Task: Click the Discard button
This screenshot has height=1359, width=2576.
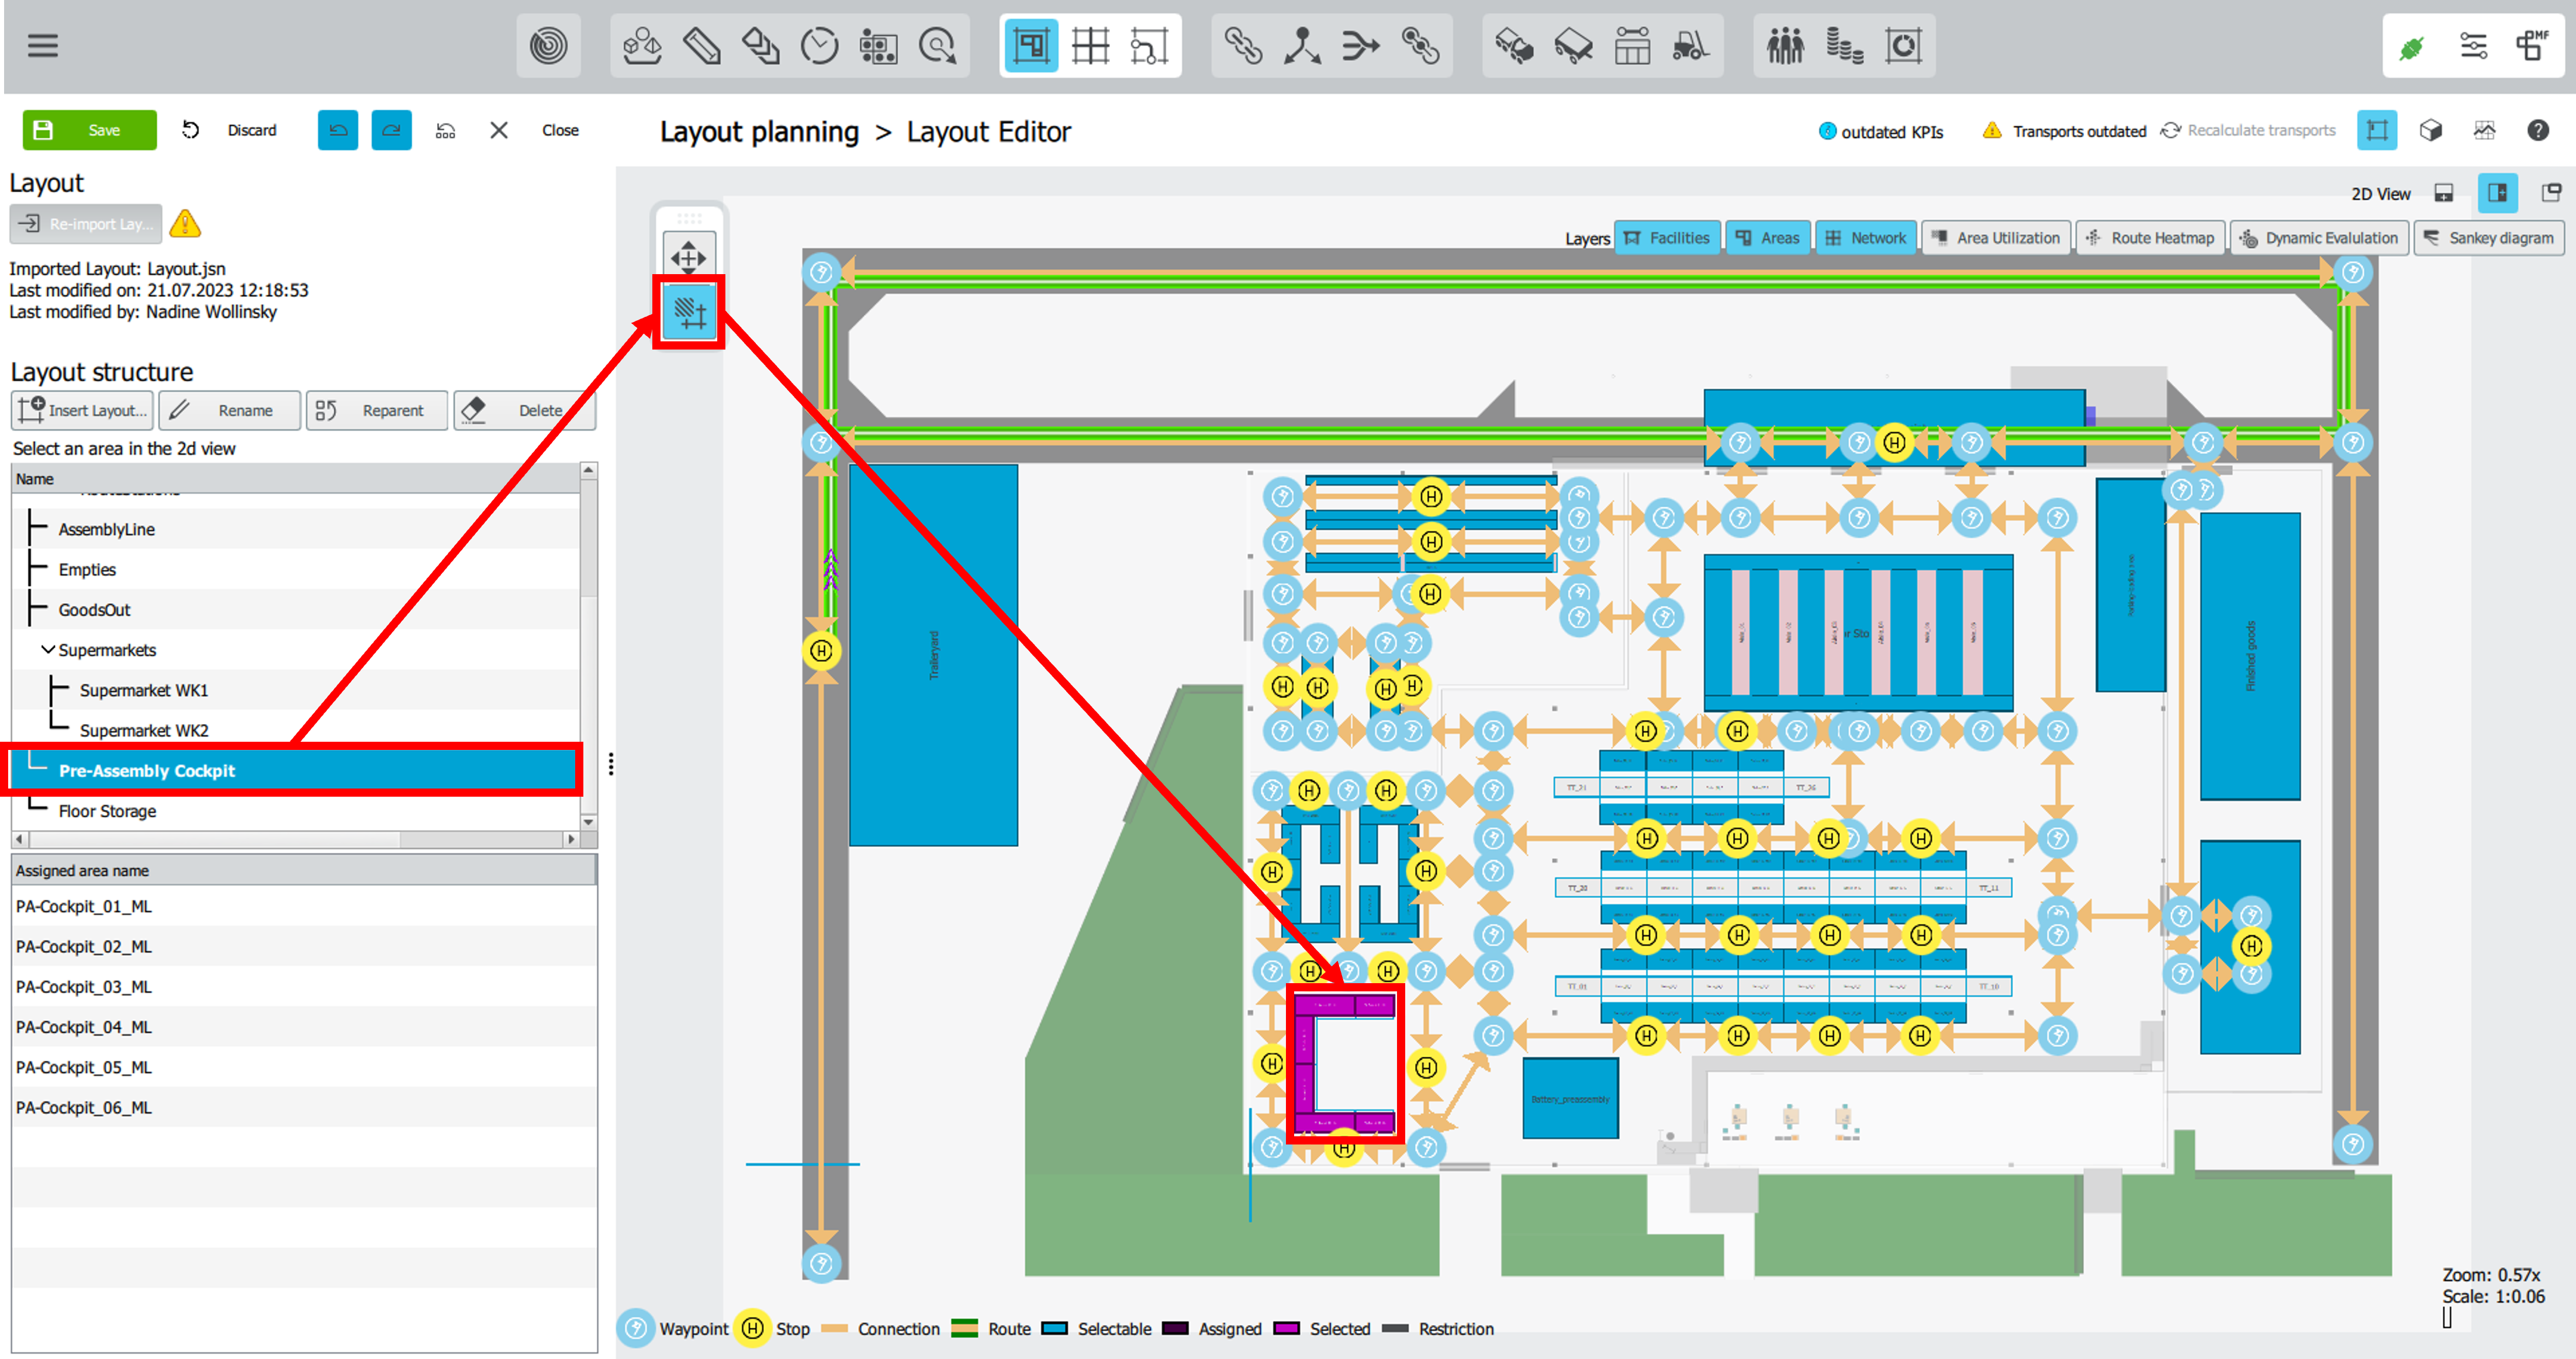Action: pyautogui.click(x=230, y=130)
